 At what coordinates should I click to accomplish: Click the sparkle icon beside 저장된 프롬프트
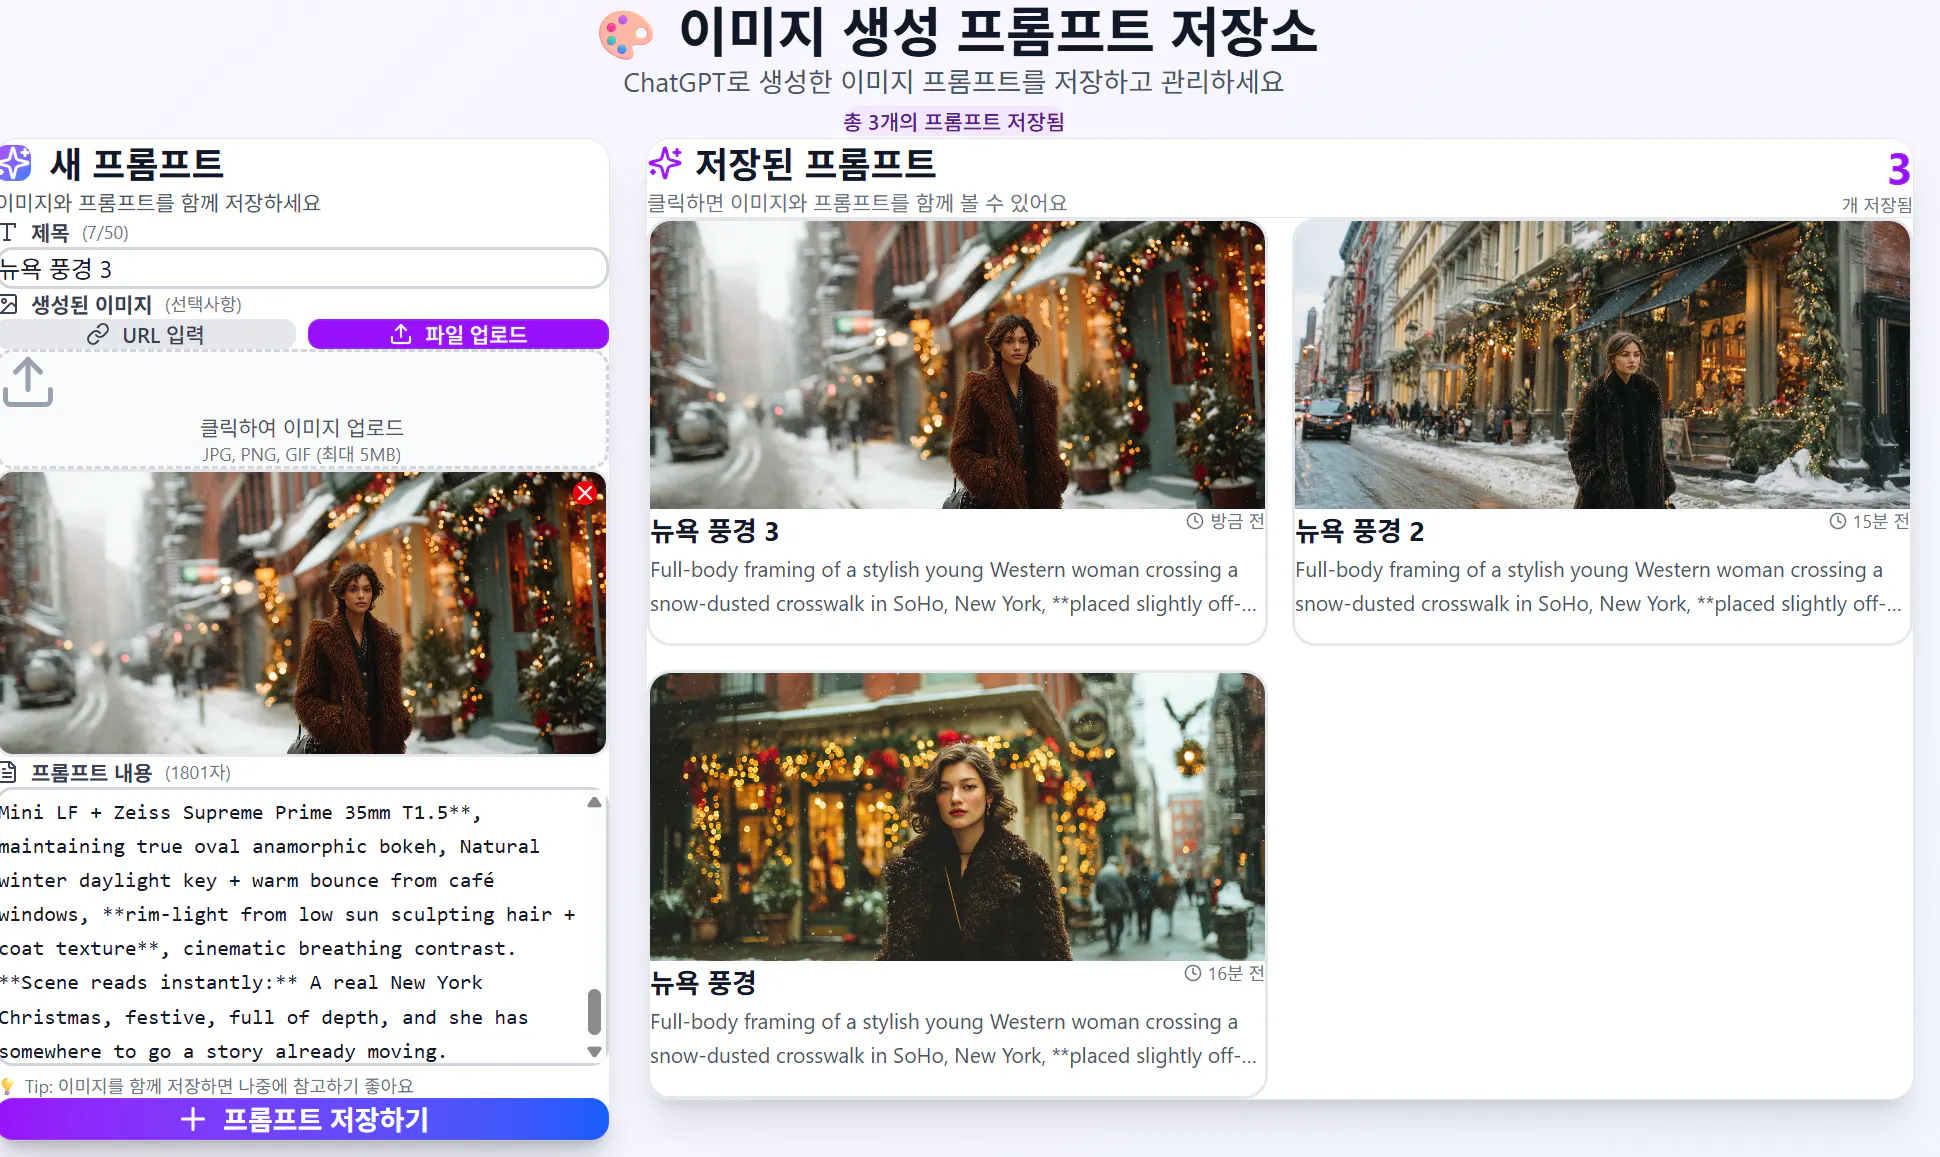point(665,163)
